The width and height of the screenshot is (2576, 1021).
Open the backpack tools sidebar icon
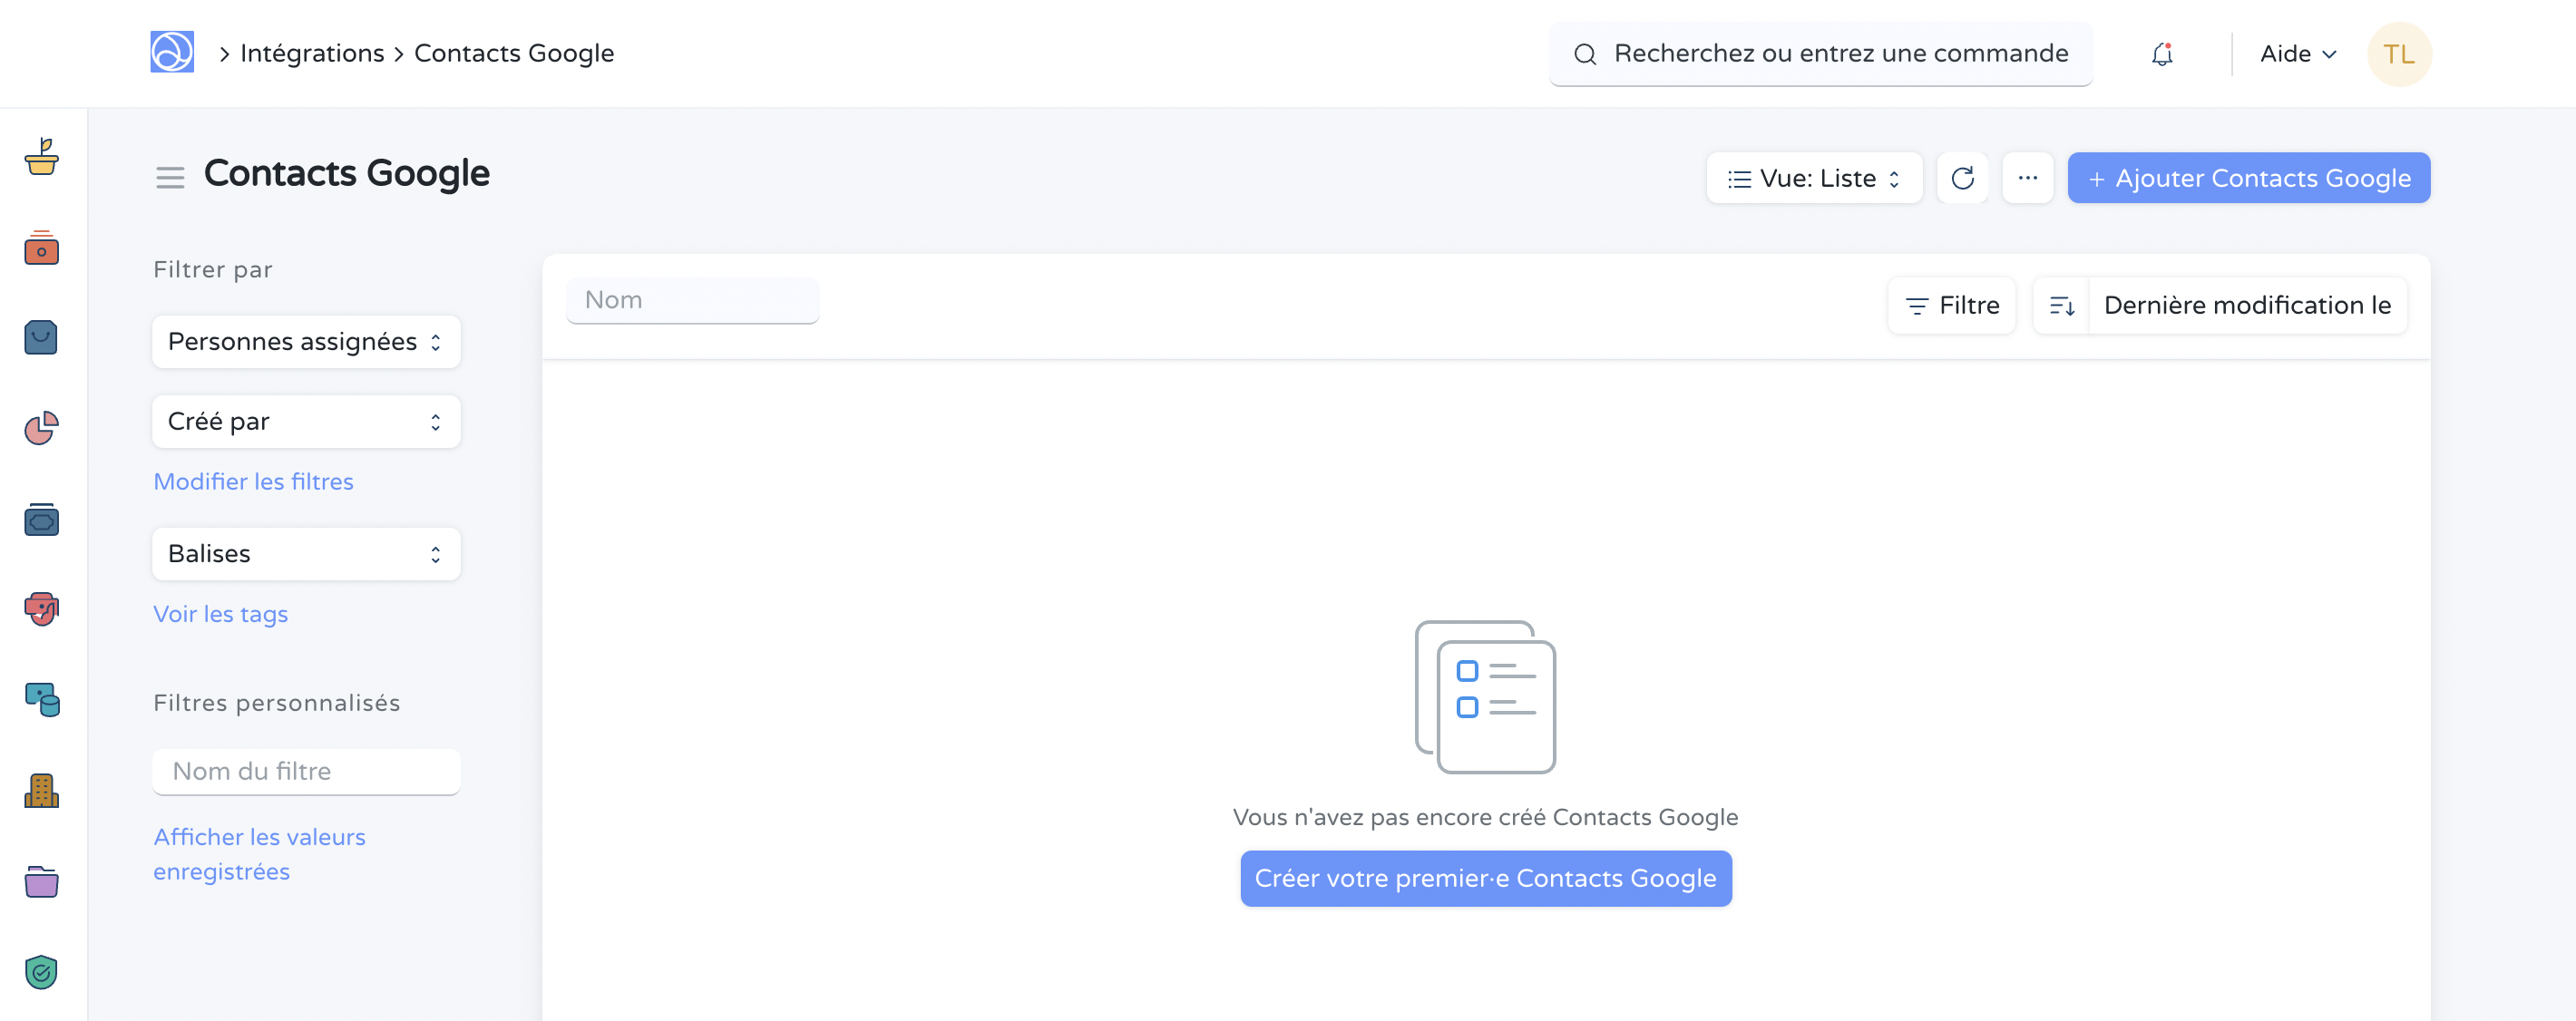(41, 610)
